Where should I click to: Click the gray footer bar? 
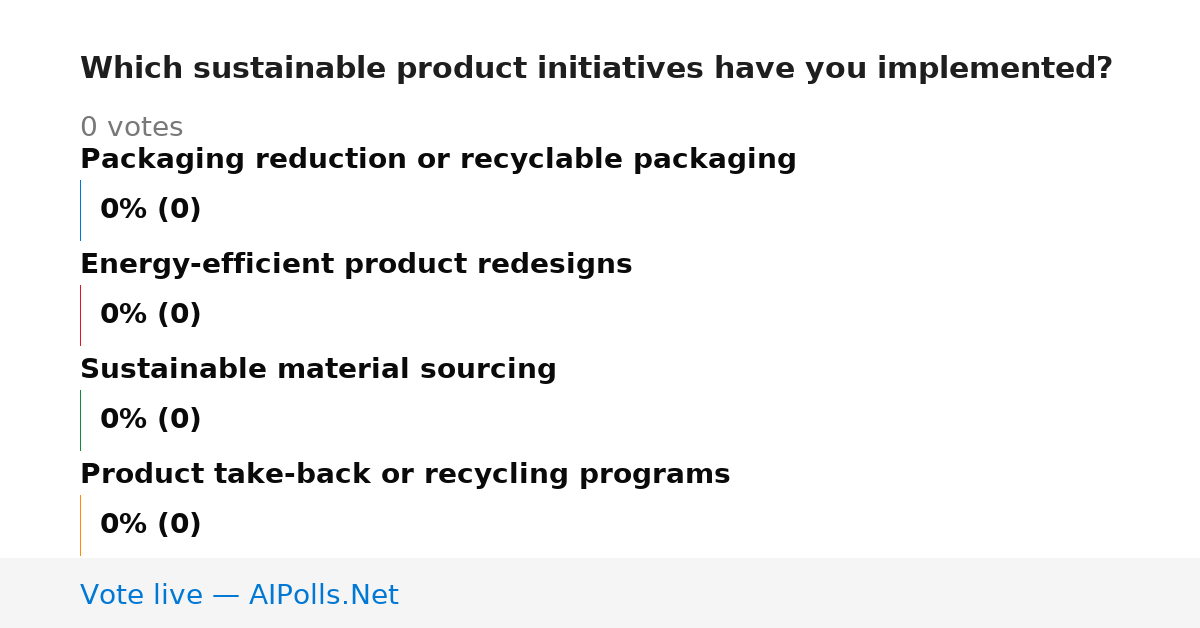click(600, 593)
